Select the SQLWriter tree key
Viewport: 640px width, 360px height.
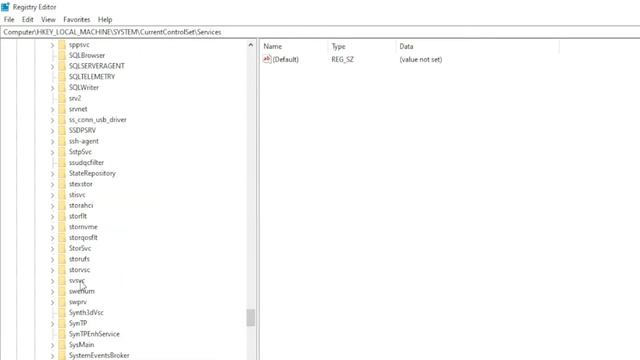click(x=84, y=88)
